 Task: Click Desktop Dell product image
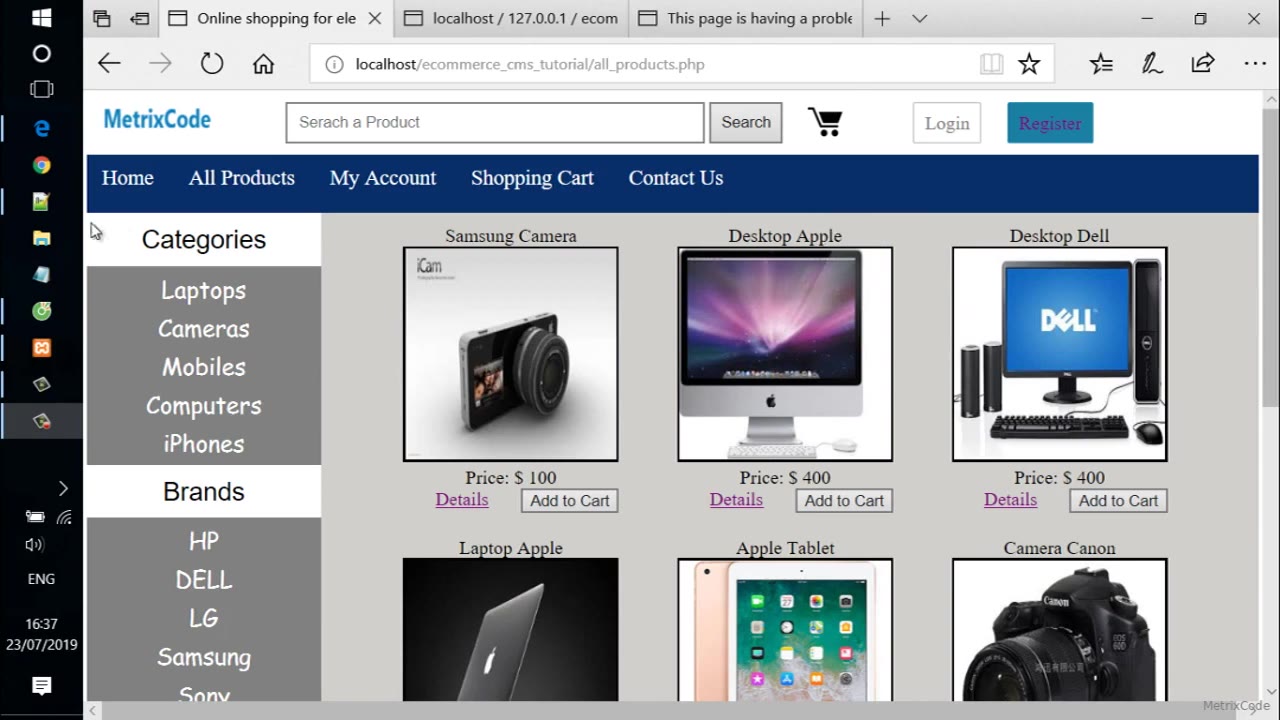tap(1060, 354)
